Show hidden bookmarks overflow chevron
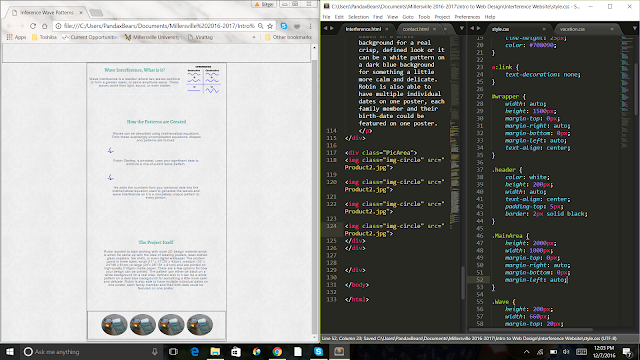This screenshot has height=360, width=640. pyautogui.click(x=254, y=37)
